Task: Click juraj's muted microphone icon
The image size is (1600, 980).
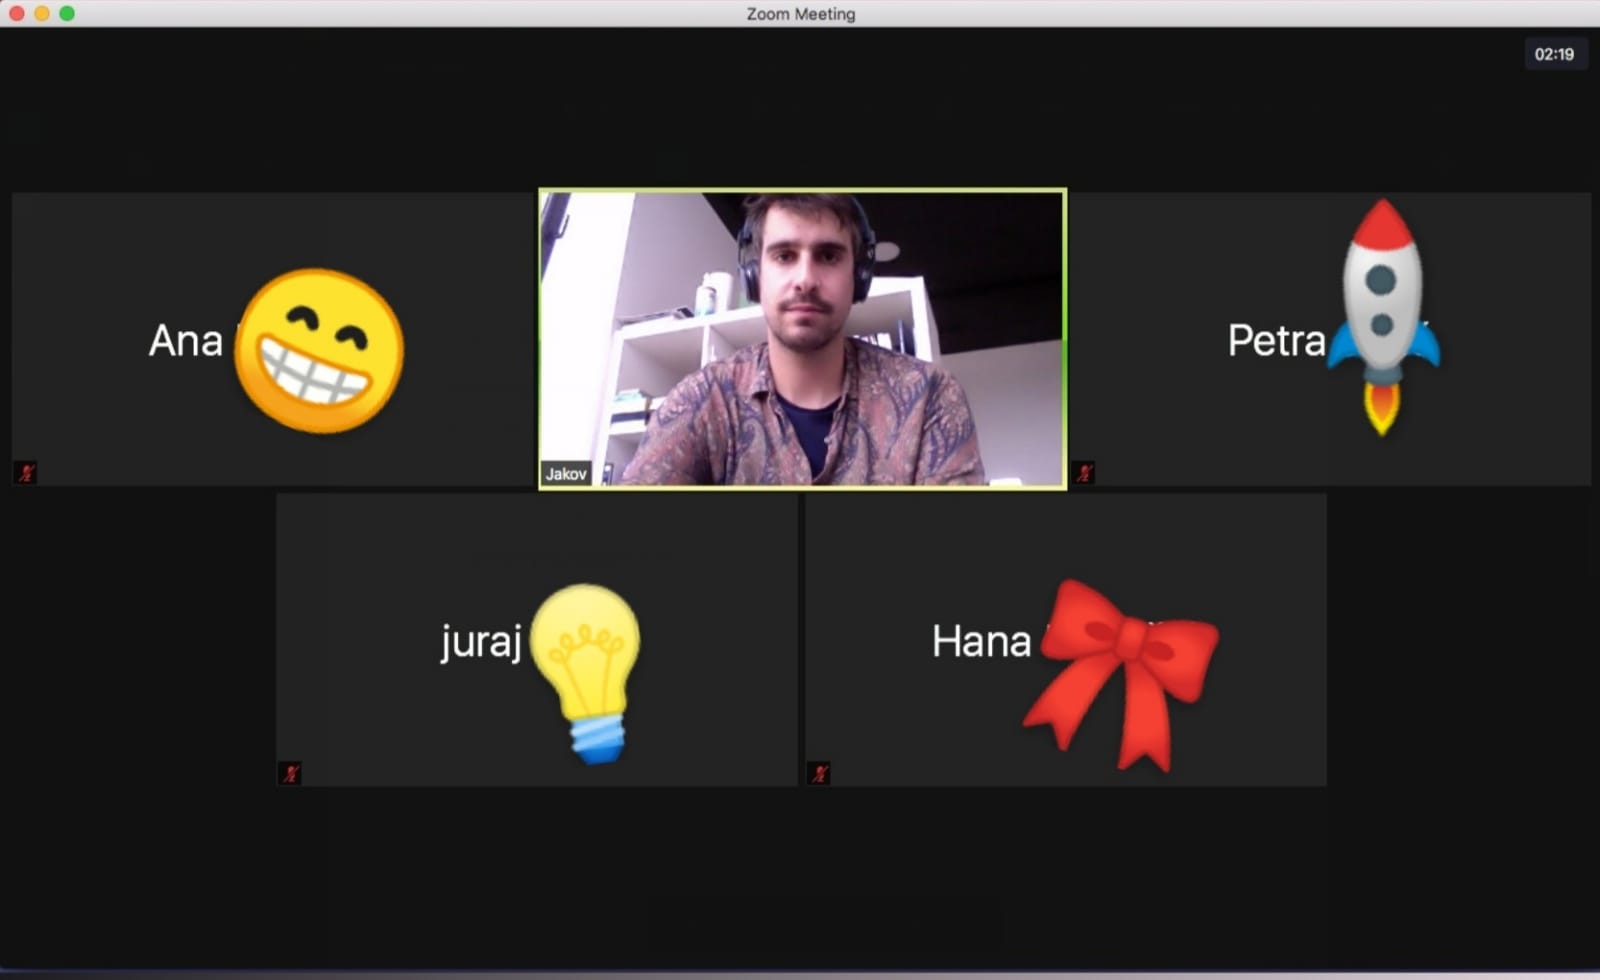Action: pos(291,772)
